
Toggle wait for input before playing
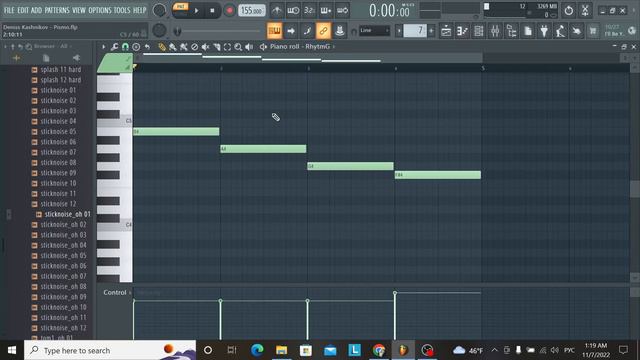pos(293,10)
